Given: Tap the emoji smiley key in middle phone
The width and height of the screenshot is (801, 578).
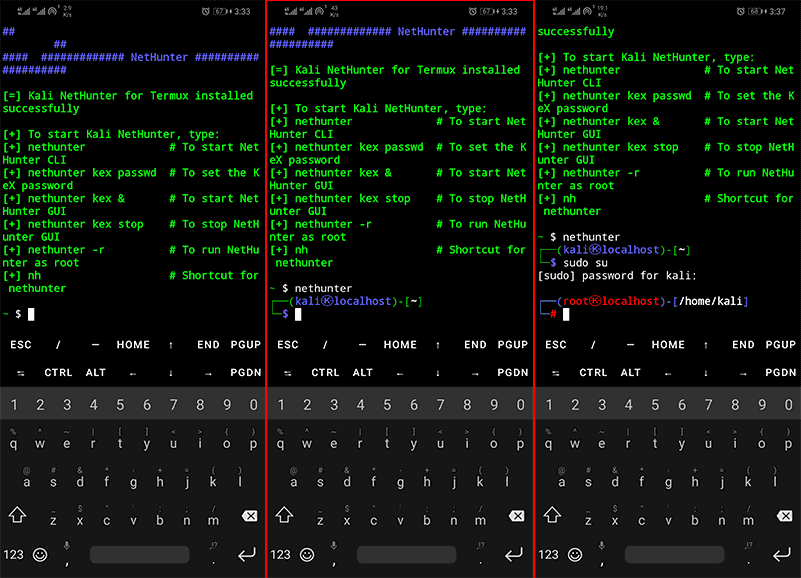Looking at the screenshot, I should click(x=307, y=554).
